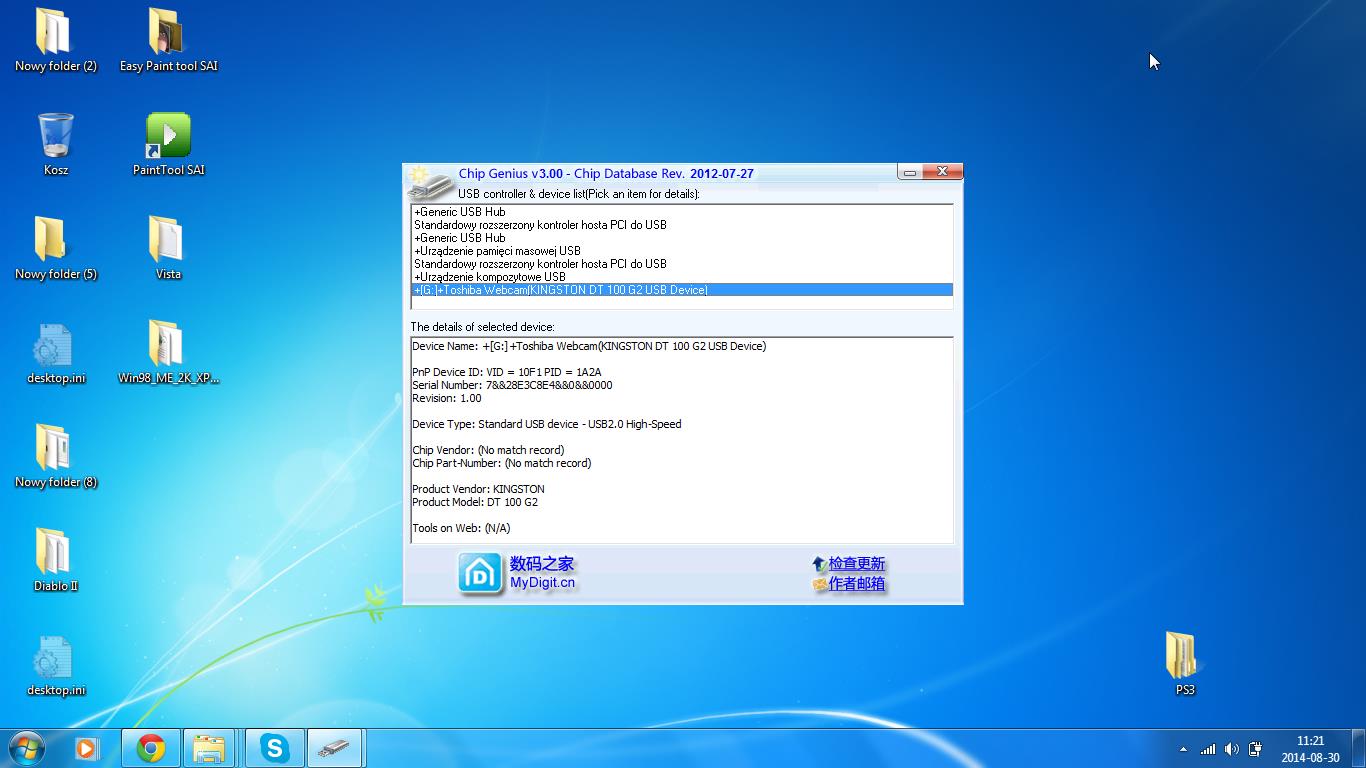This screenshot has height=768, width=1366.
Task: Click the Chip Genius USB drive title icon
Action: (x=429, y=183)
